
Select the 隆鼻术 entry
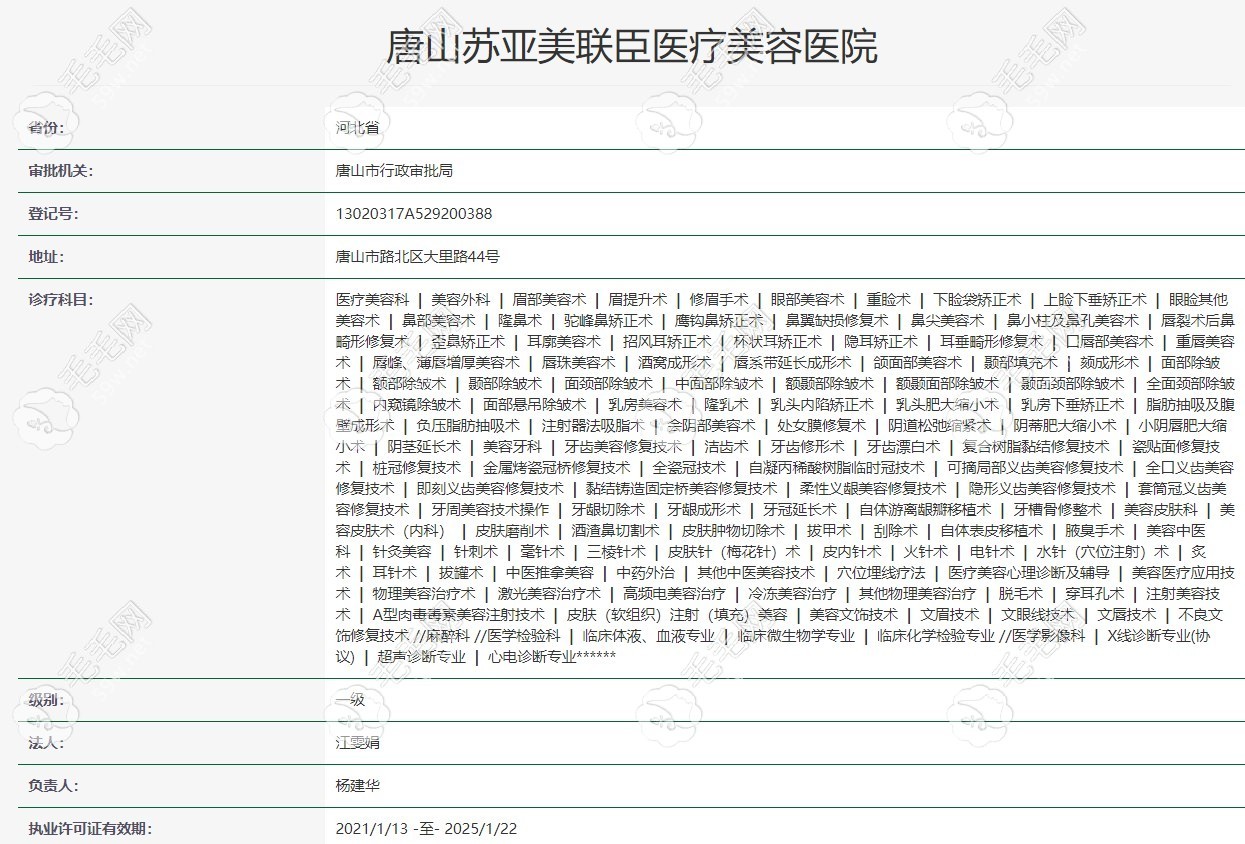click(520, 321)
